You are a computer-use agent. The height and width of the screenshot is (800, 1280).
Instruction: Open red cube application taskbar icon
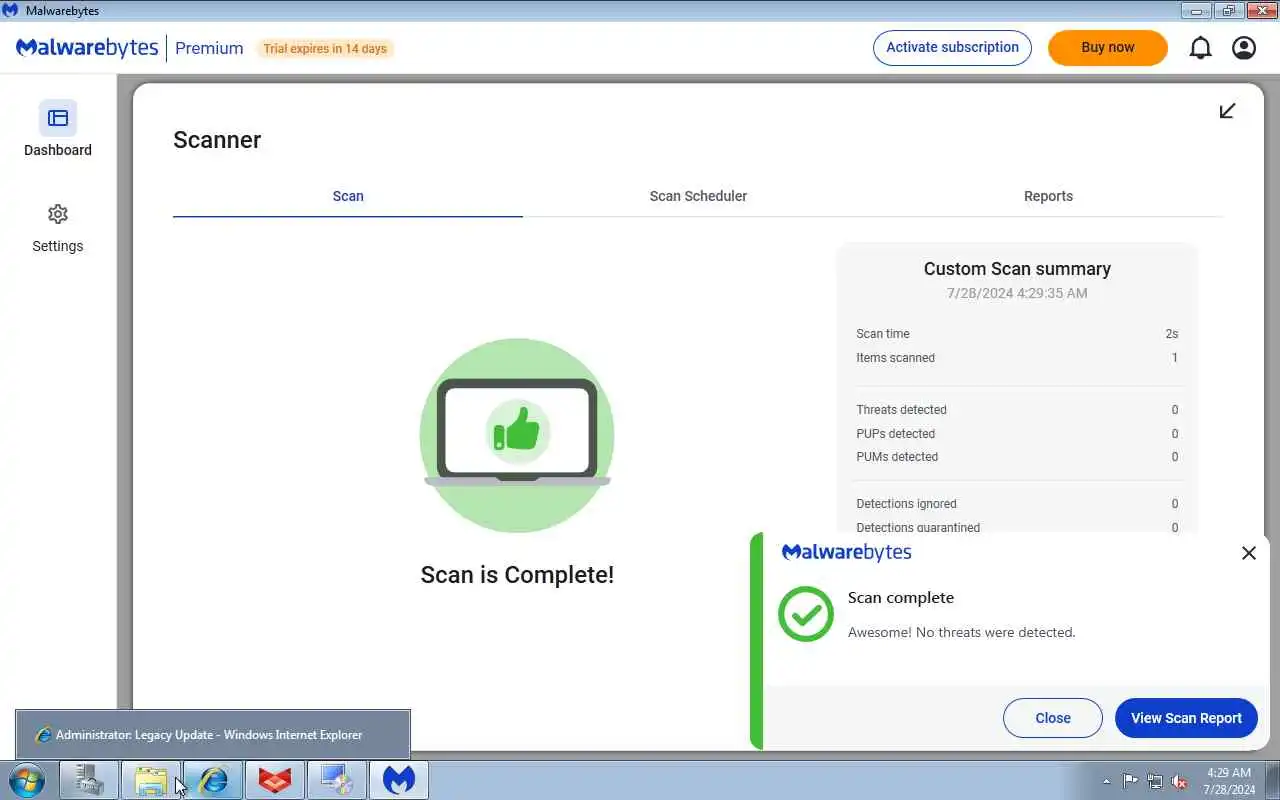275,780
